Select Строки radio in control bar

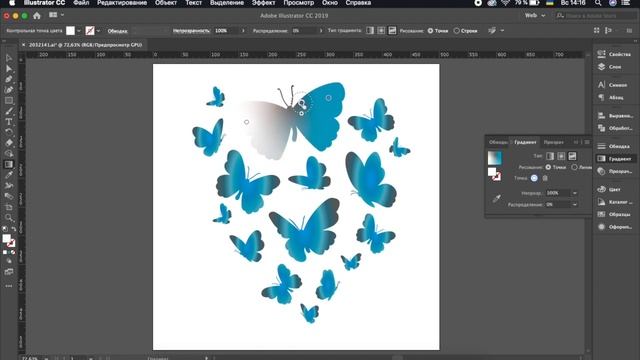pyautogui.click(x=456, y=31)
